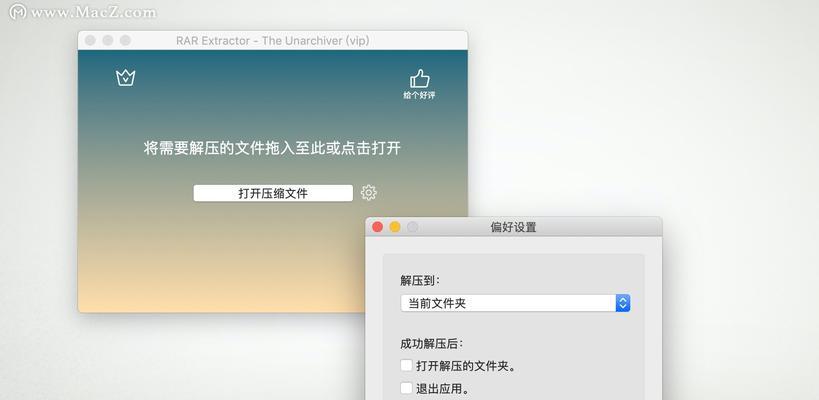Click the thumbs-up 给个好评 icon
This screenshot has height=400, width=819.
coord(419,79)
